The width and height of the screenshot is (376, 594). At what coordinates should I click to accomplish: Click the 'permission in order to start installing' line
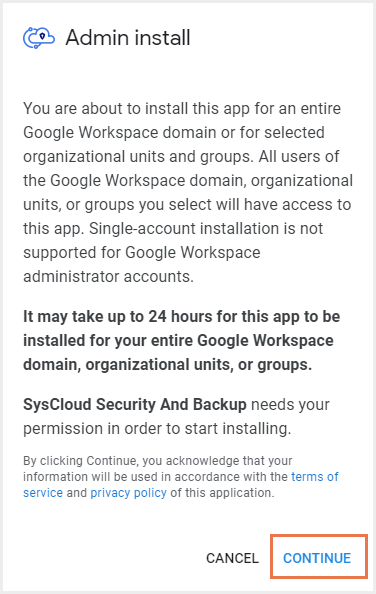(x=157, y=429)
